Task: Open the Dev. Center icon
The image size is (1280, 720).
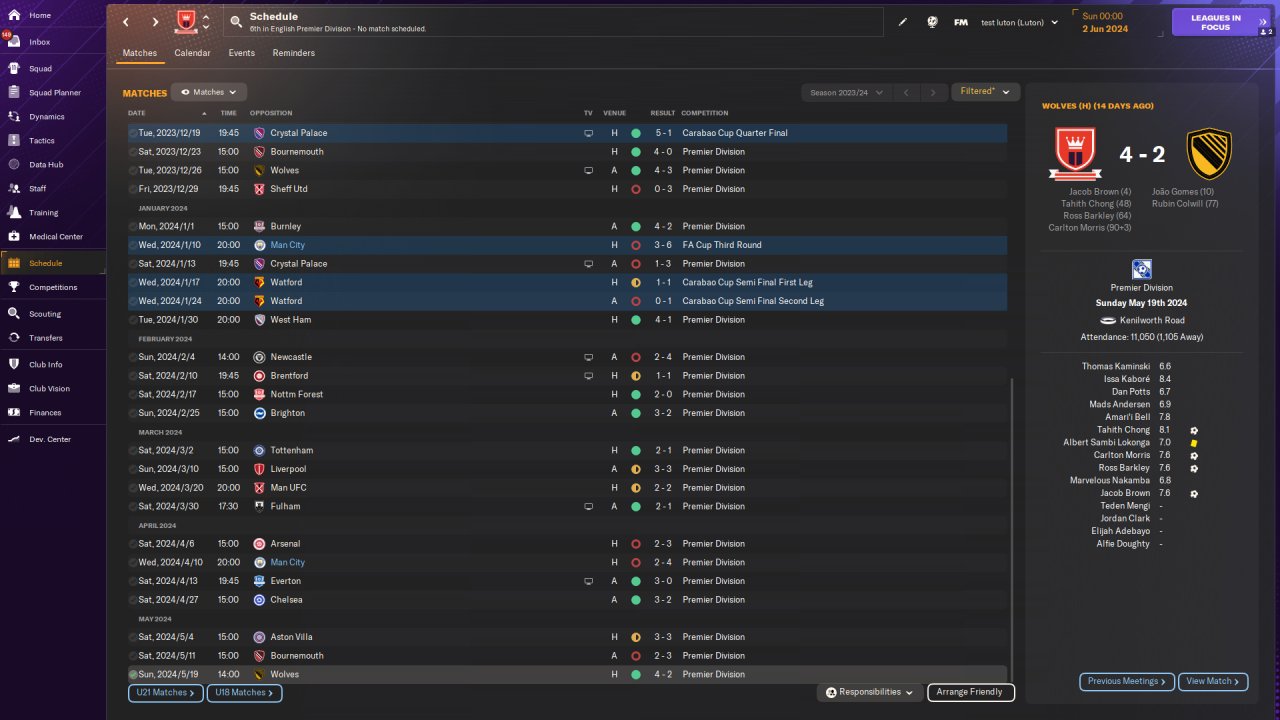Action: point(14,440)
